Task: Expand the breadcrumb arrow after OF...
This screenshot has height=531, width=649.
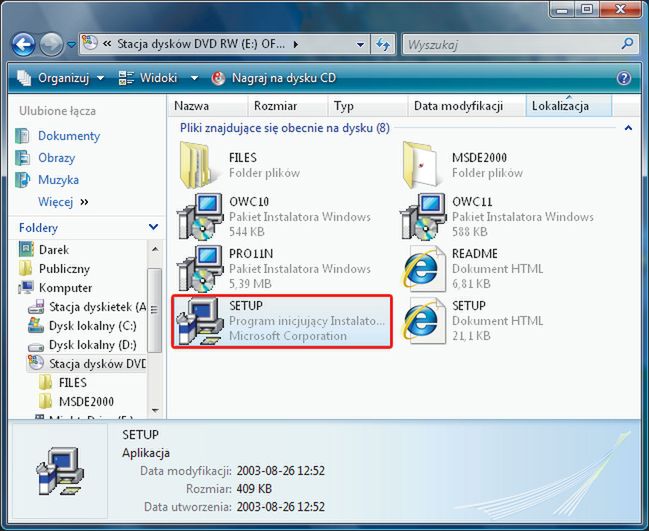Action: coord(296,44)
